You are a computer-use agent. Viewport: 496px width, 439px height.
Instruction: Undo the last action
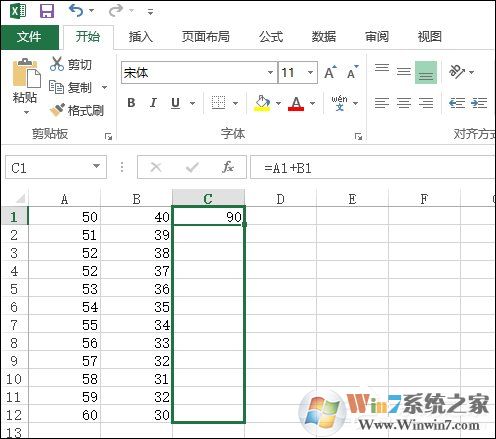(x=76, y=11)
